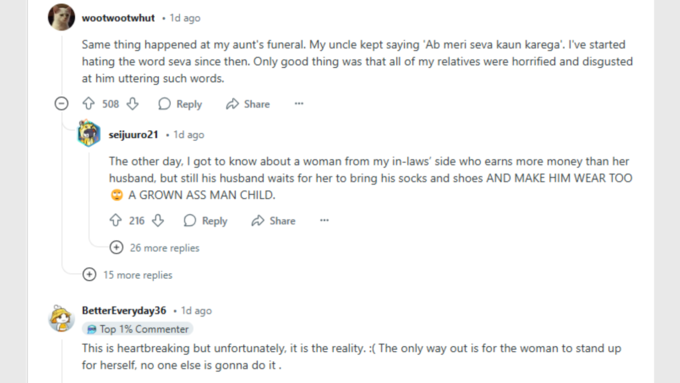
Task: Upvote seijuuro21's reply
Action: 115,220
